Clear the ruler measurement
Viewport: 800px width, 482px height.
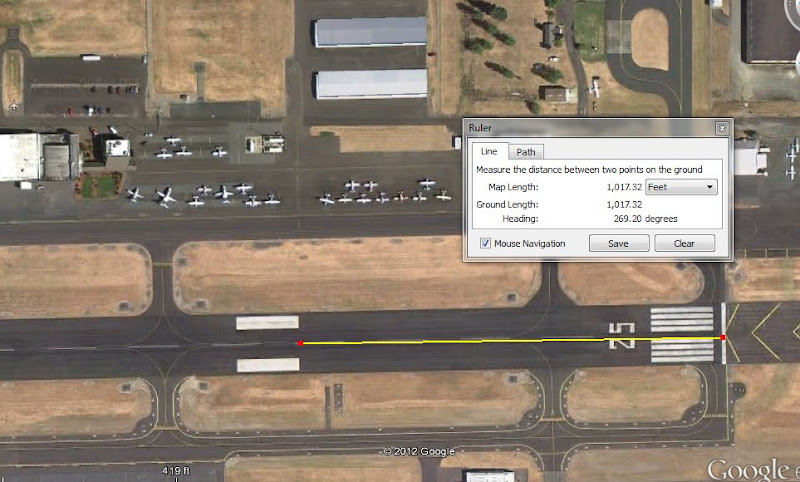[x=684, y=243]
